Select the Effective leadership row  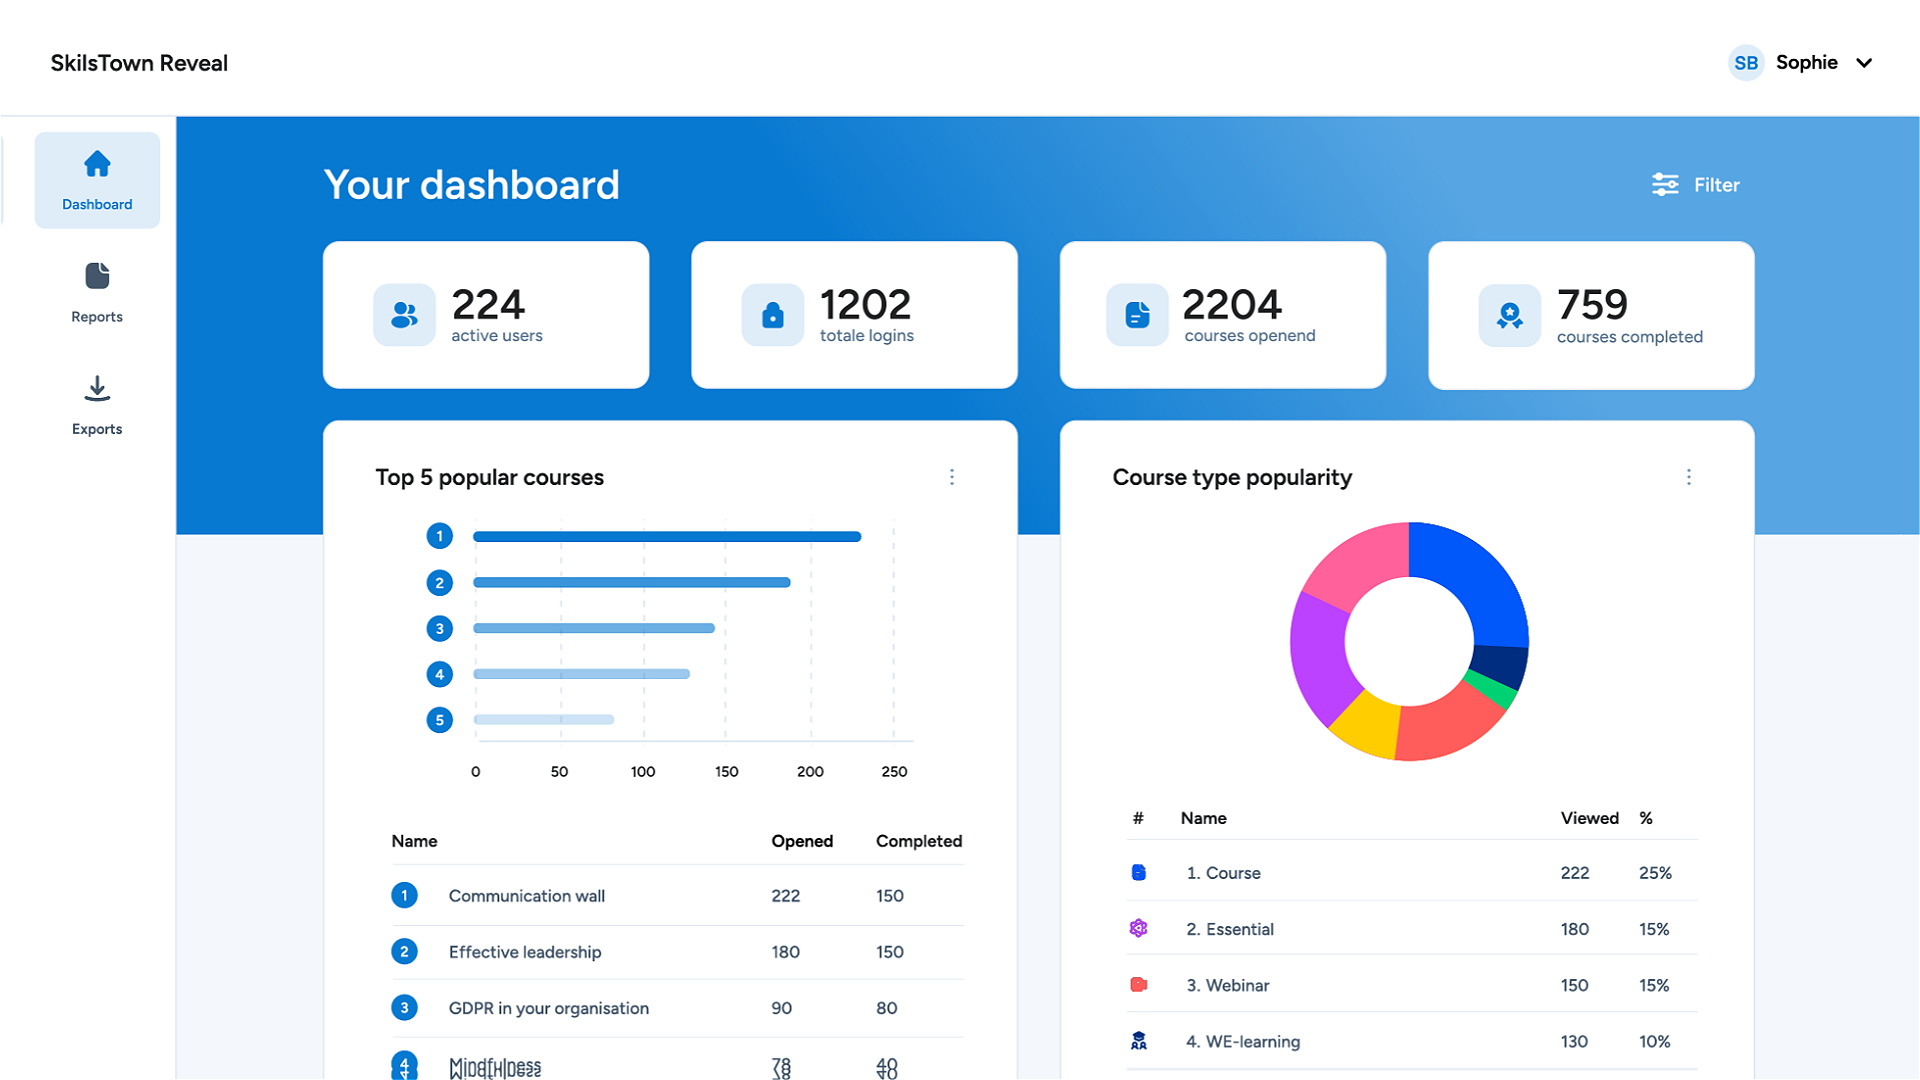524,952
